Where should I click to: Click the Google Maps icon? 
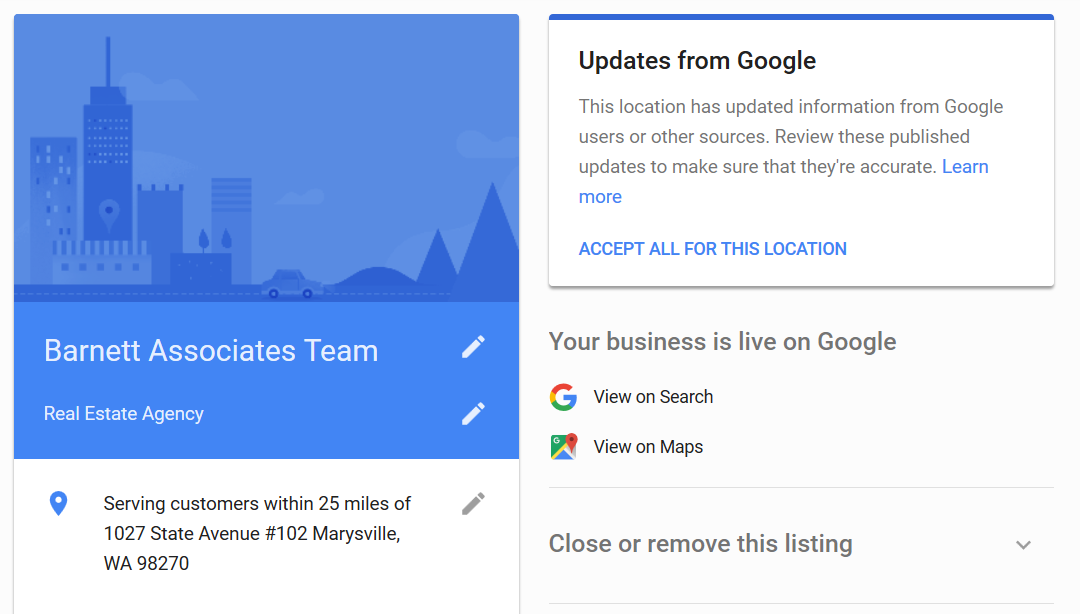[x=563, y=447]
